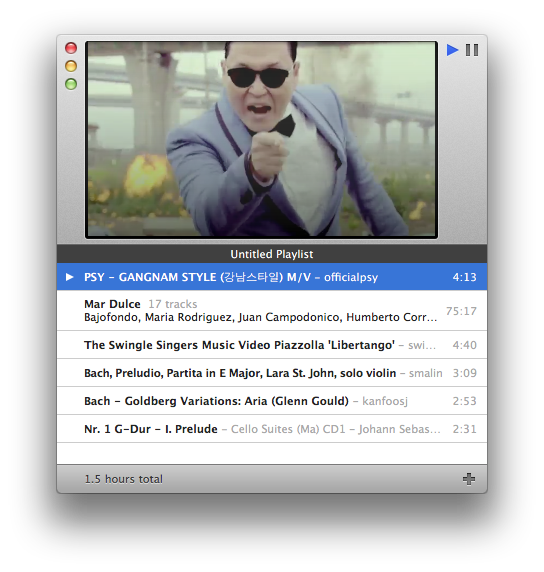The width and height of the screenshot is (544, 572).
Task: Click the Cello Suites (Ma) CD1 album text
Action: click(x=288, y=429)
